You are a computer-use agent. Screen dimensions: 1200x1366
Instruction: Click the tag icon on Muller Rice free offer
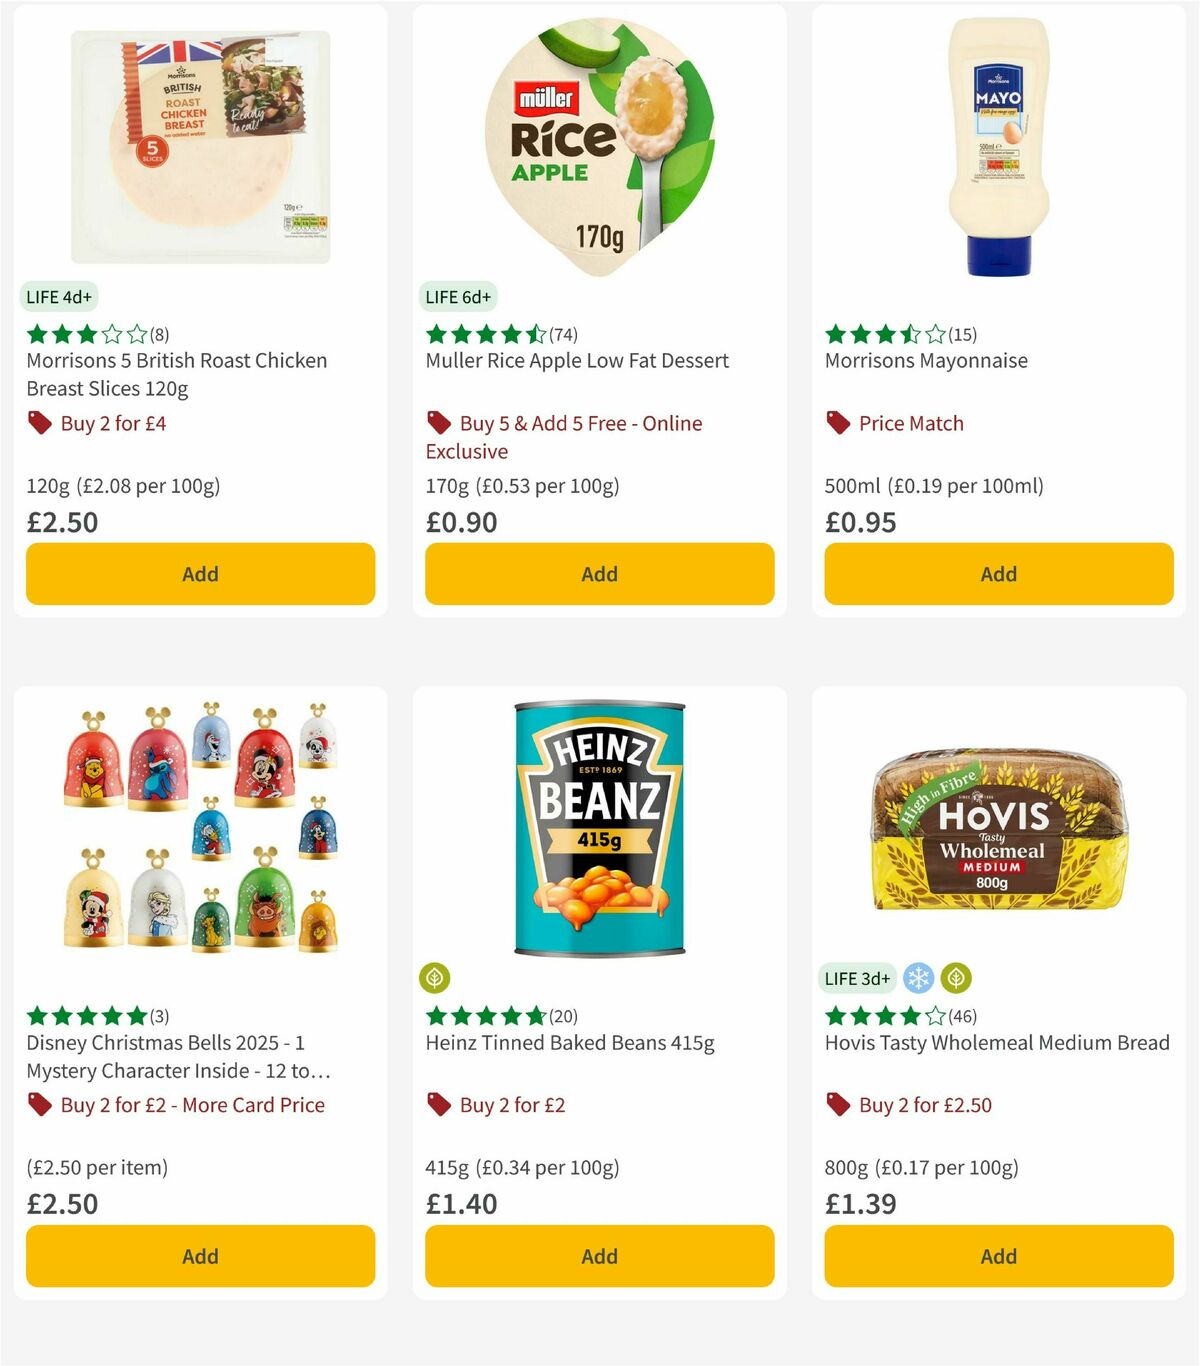pos(438,423)
